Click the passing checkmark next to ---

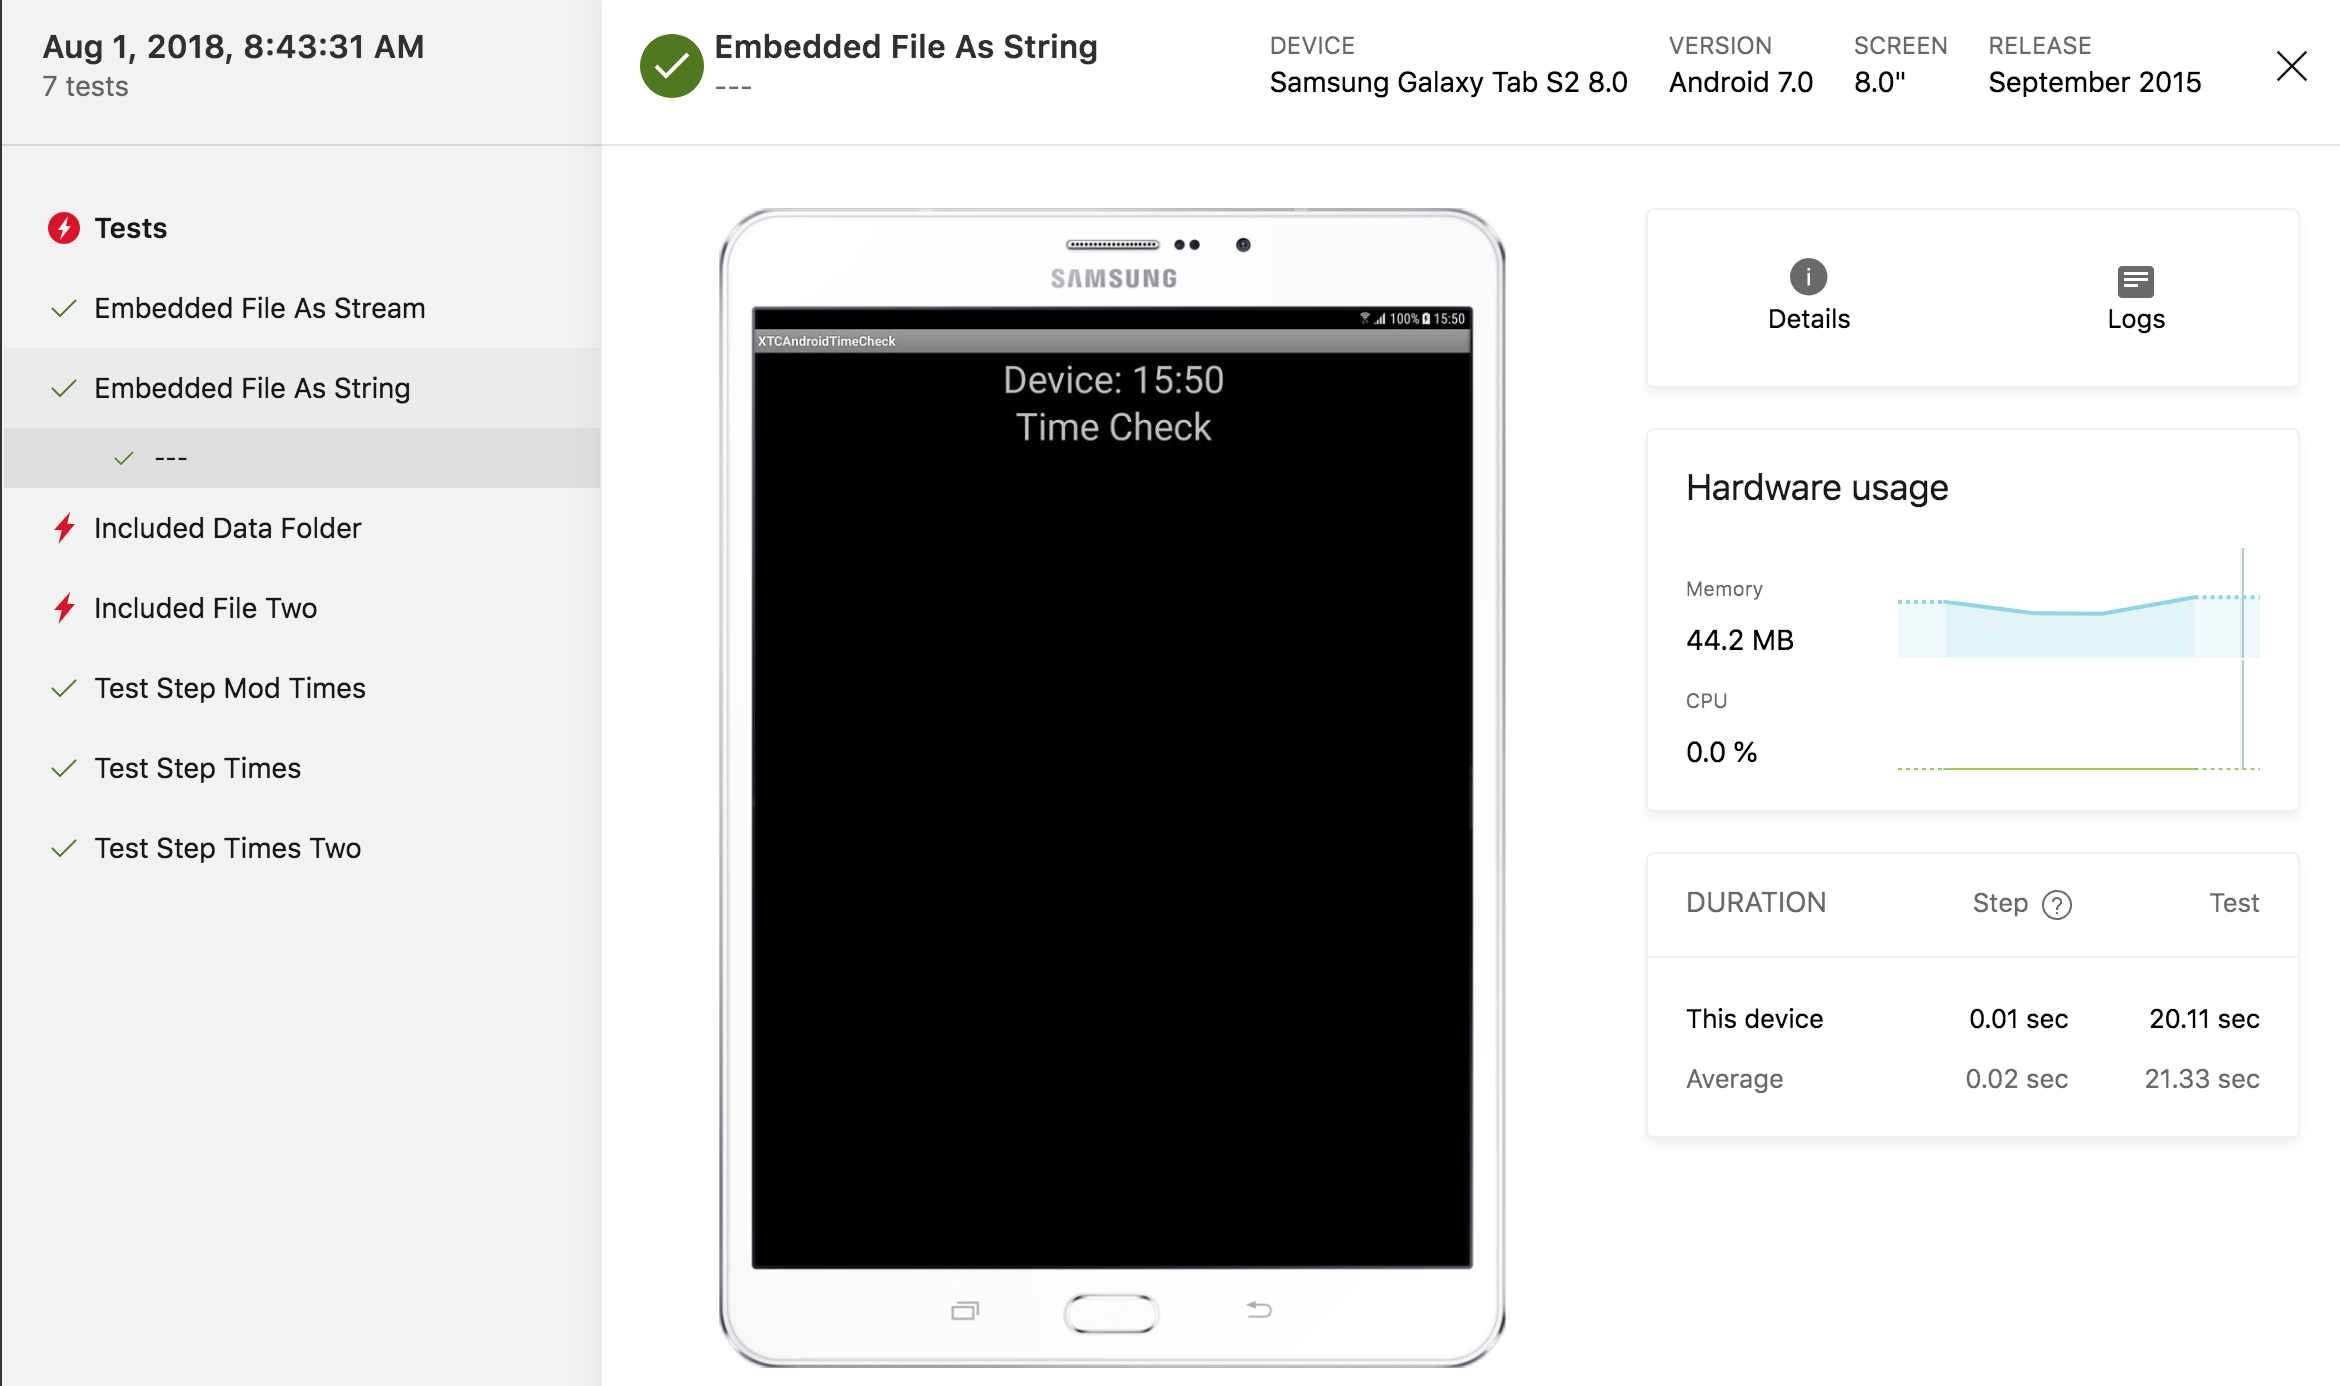(x=124, y=459)
